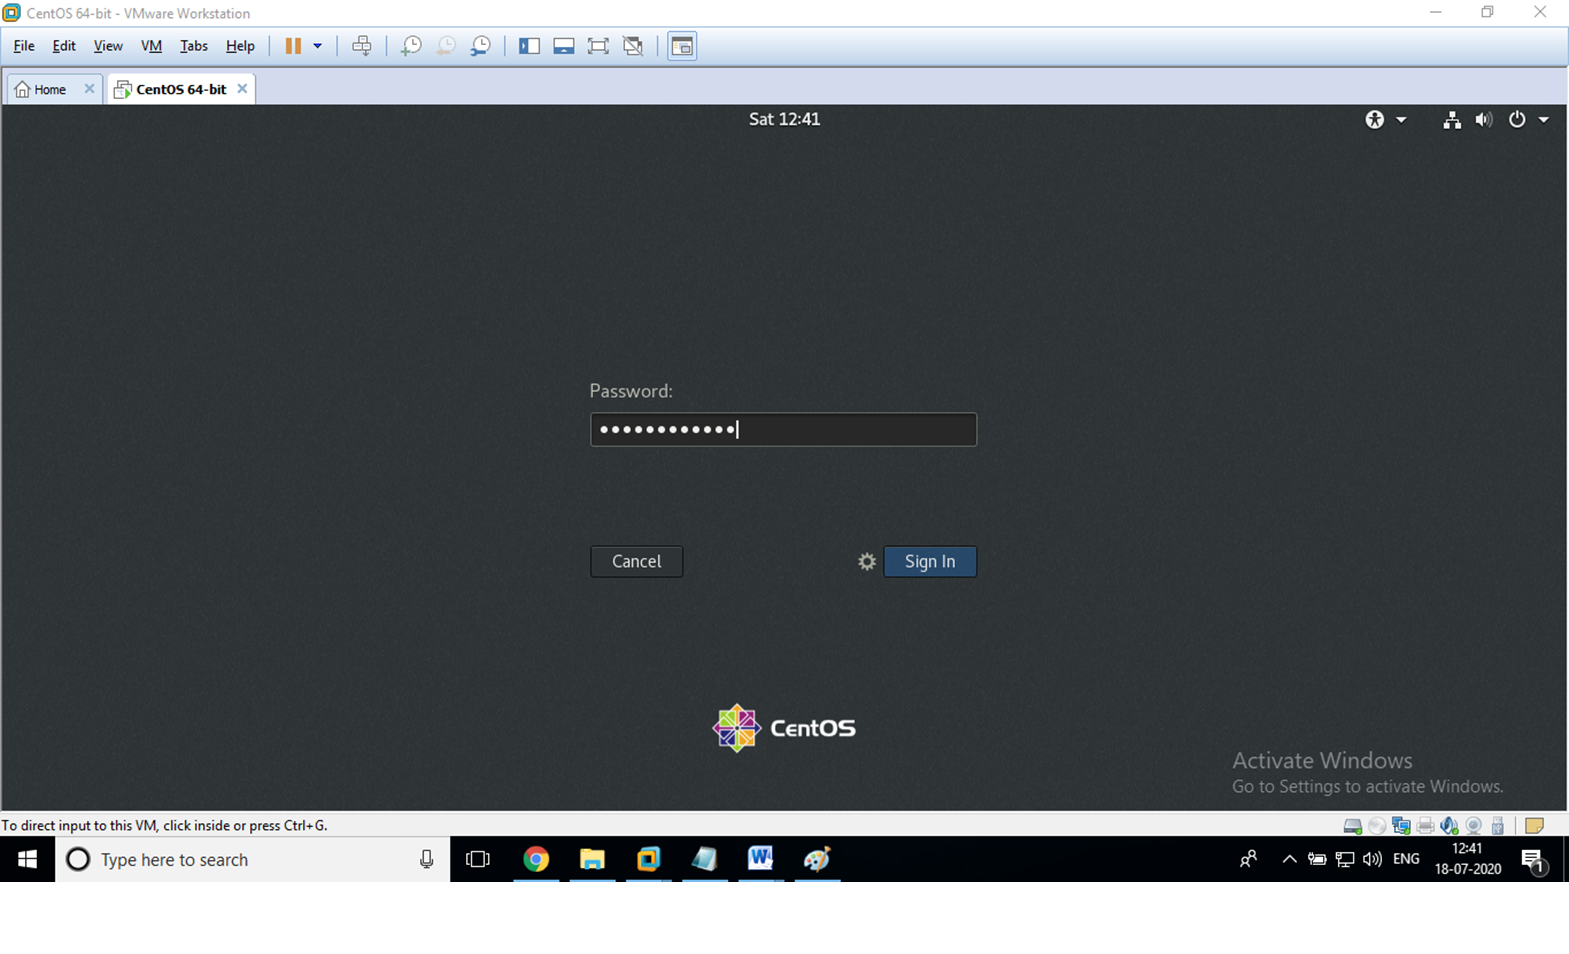Screen dimensions: 1569x954
Task: Click the Password input field
Action: coord(783,429)
